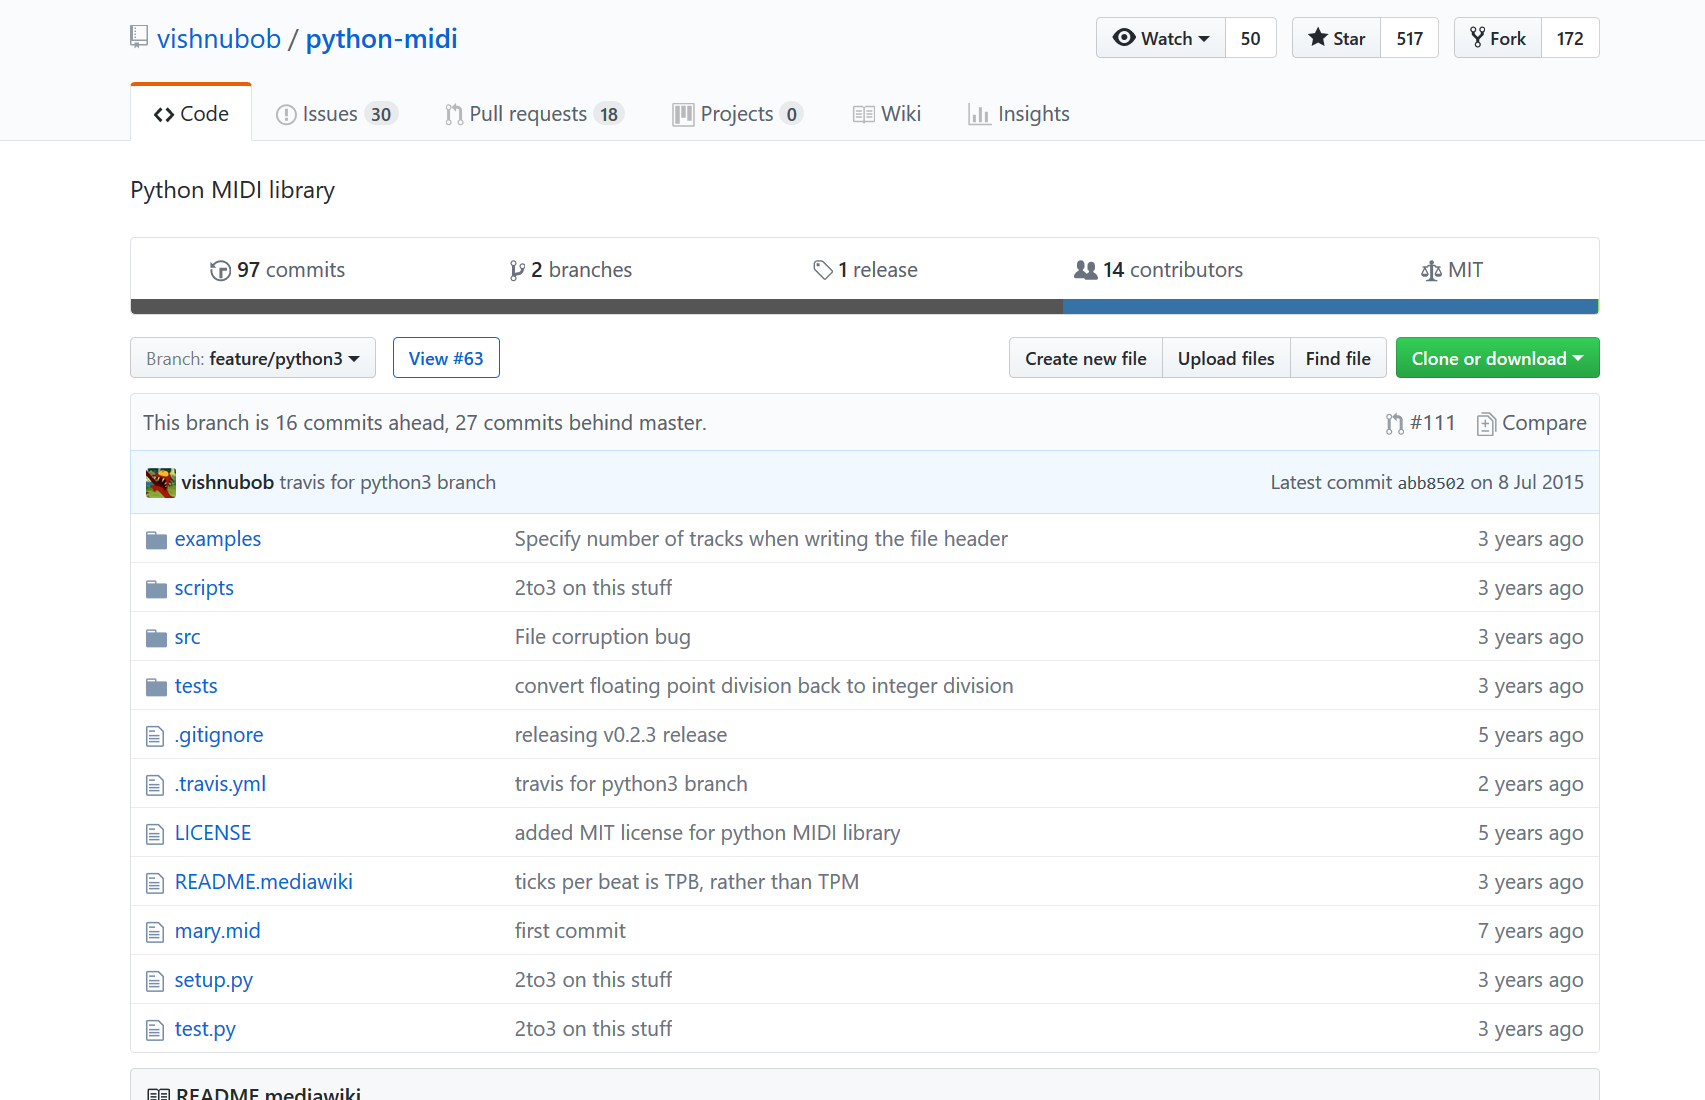Open the .travis.yml file
Viewport: 1705px width, 1100px height.
click(x=220, y=784)
